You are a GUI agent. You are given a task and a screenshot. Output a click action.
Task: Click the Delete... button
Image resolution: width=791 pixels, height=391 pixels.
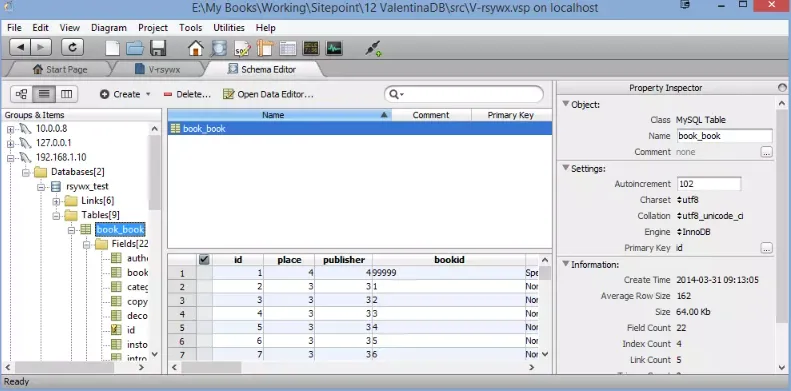click(187, 94)
